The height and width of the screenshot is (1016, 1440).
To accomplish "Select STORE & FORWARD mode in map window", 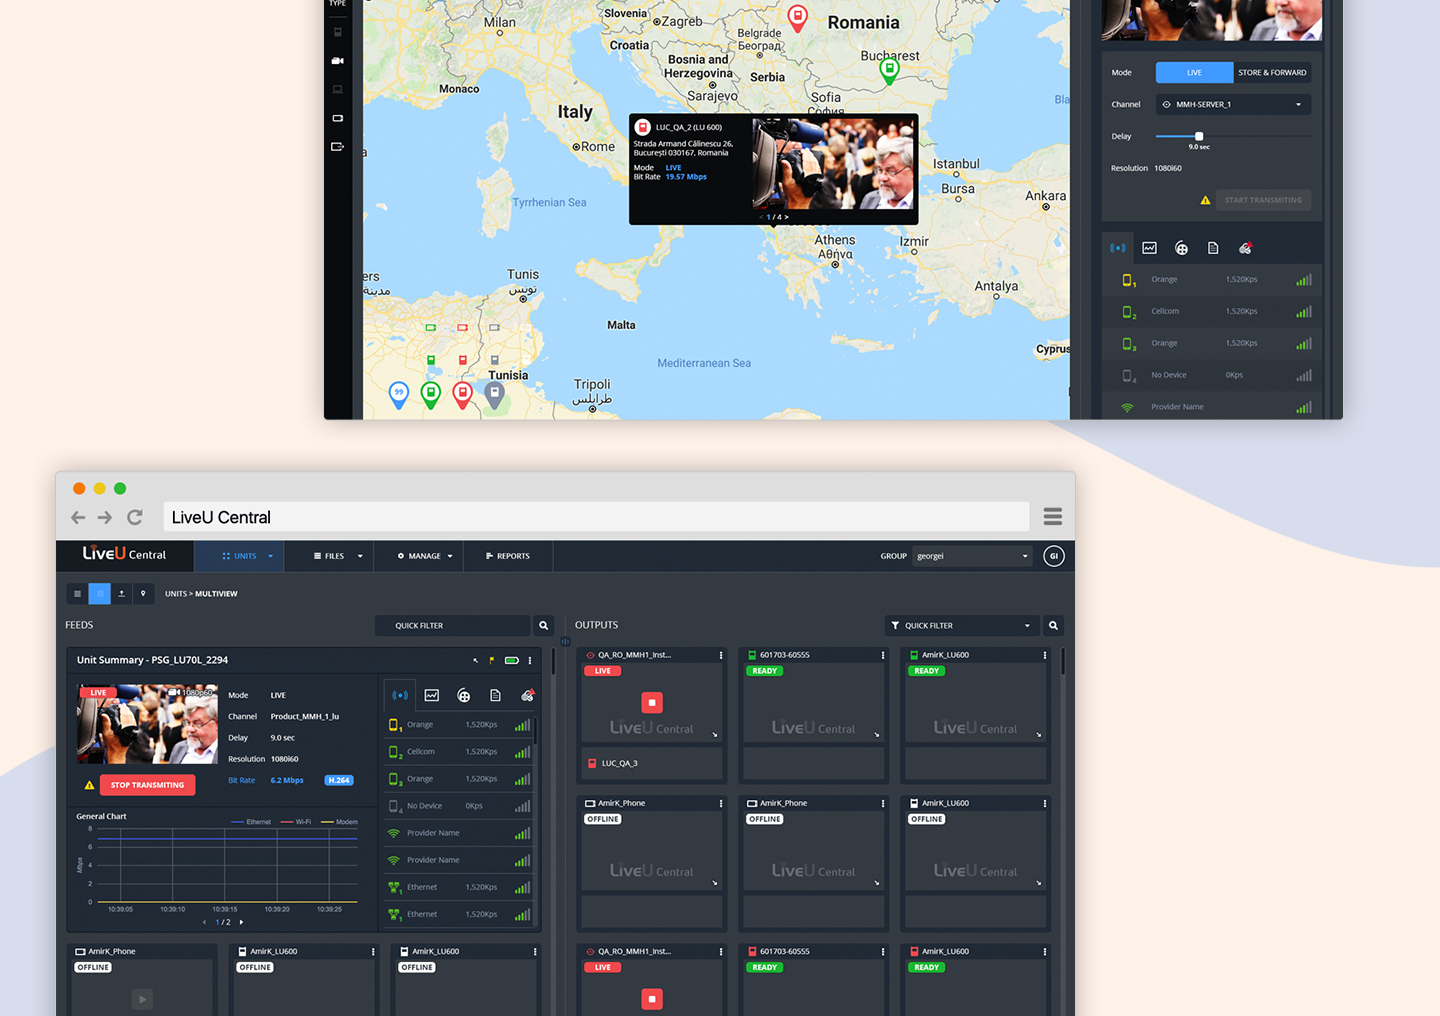I will (x=1272, y=73).
